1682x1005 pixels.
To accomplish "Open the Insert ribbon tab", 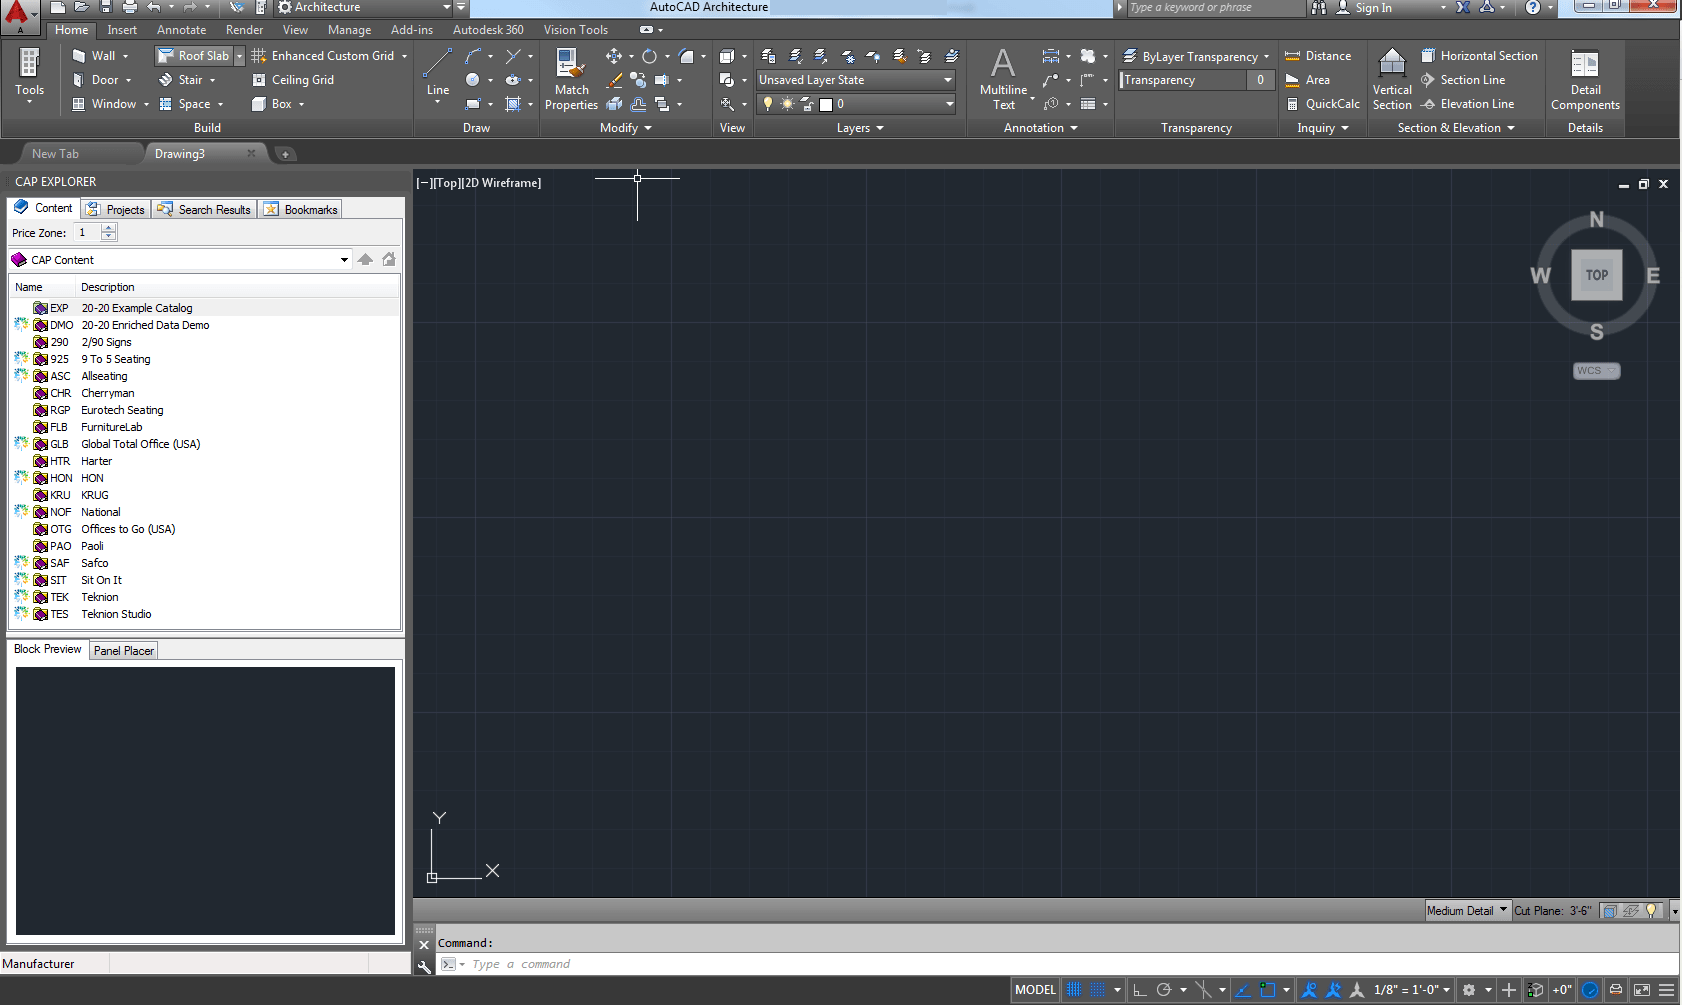I will (x=122, y=30).
